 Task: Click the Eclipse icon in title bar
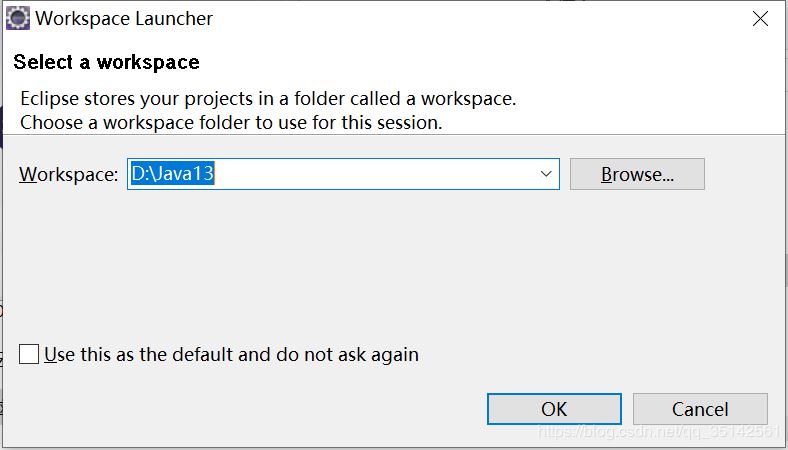tap(17, 19)
